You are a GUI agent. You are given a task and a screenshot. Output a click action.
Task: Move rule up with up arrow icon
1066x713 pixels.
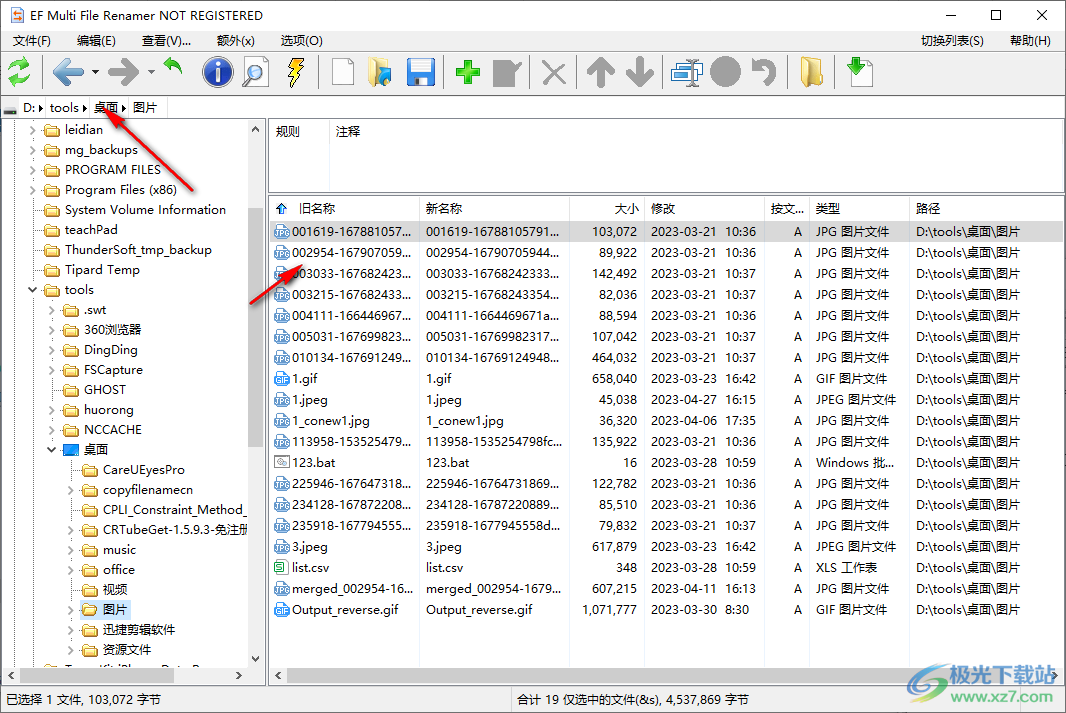(601, 72)
